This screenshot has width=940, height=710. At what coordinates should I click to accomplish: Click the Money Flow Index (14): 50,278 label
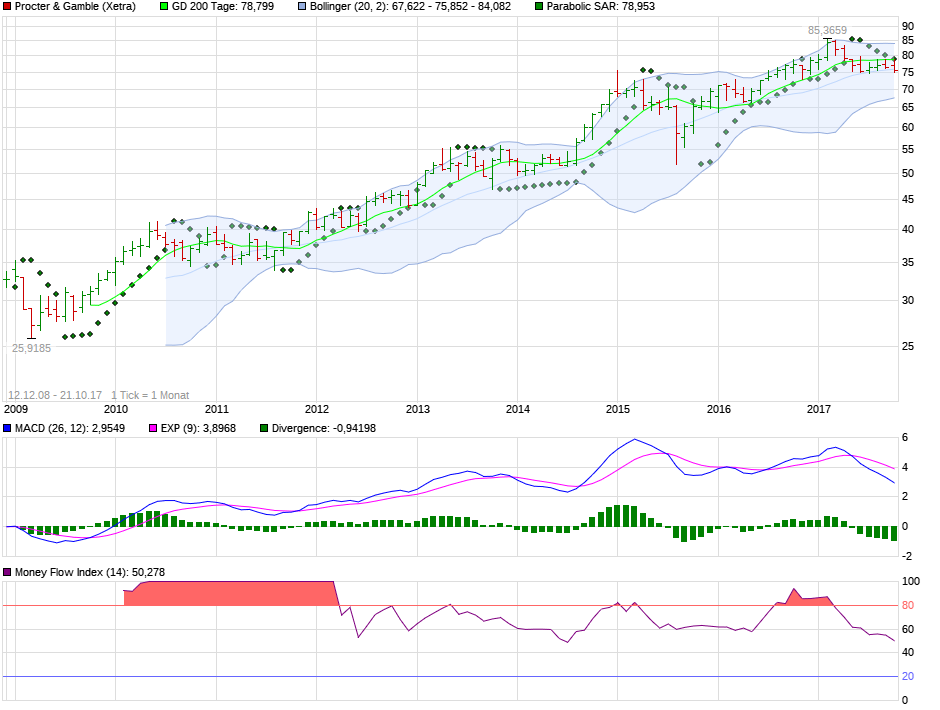90,572
